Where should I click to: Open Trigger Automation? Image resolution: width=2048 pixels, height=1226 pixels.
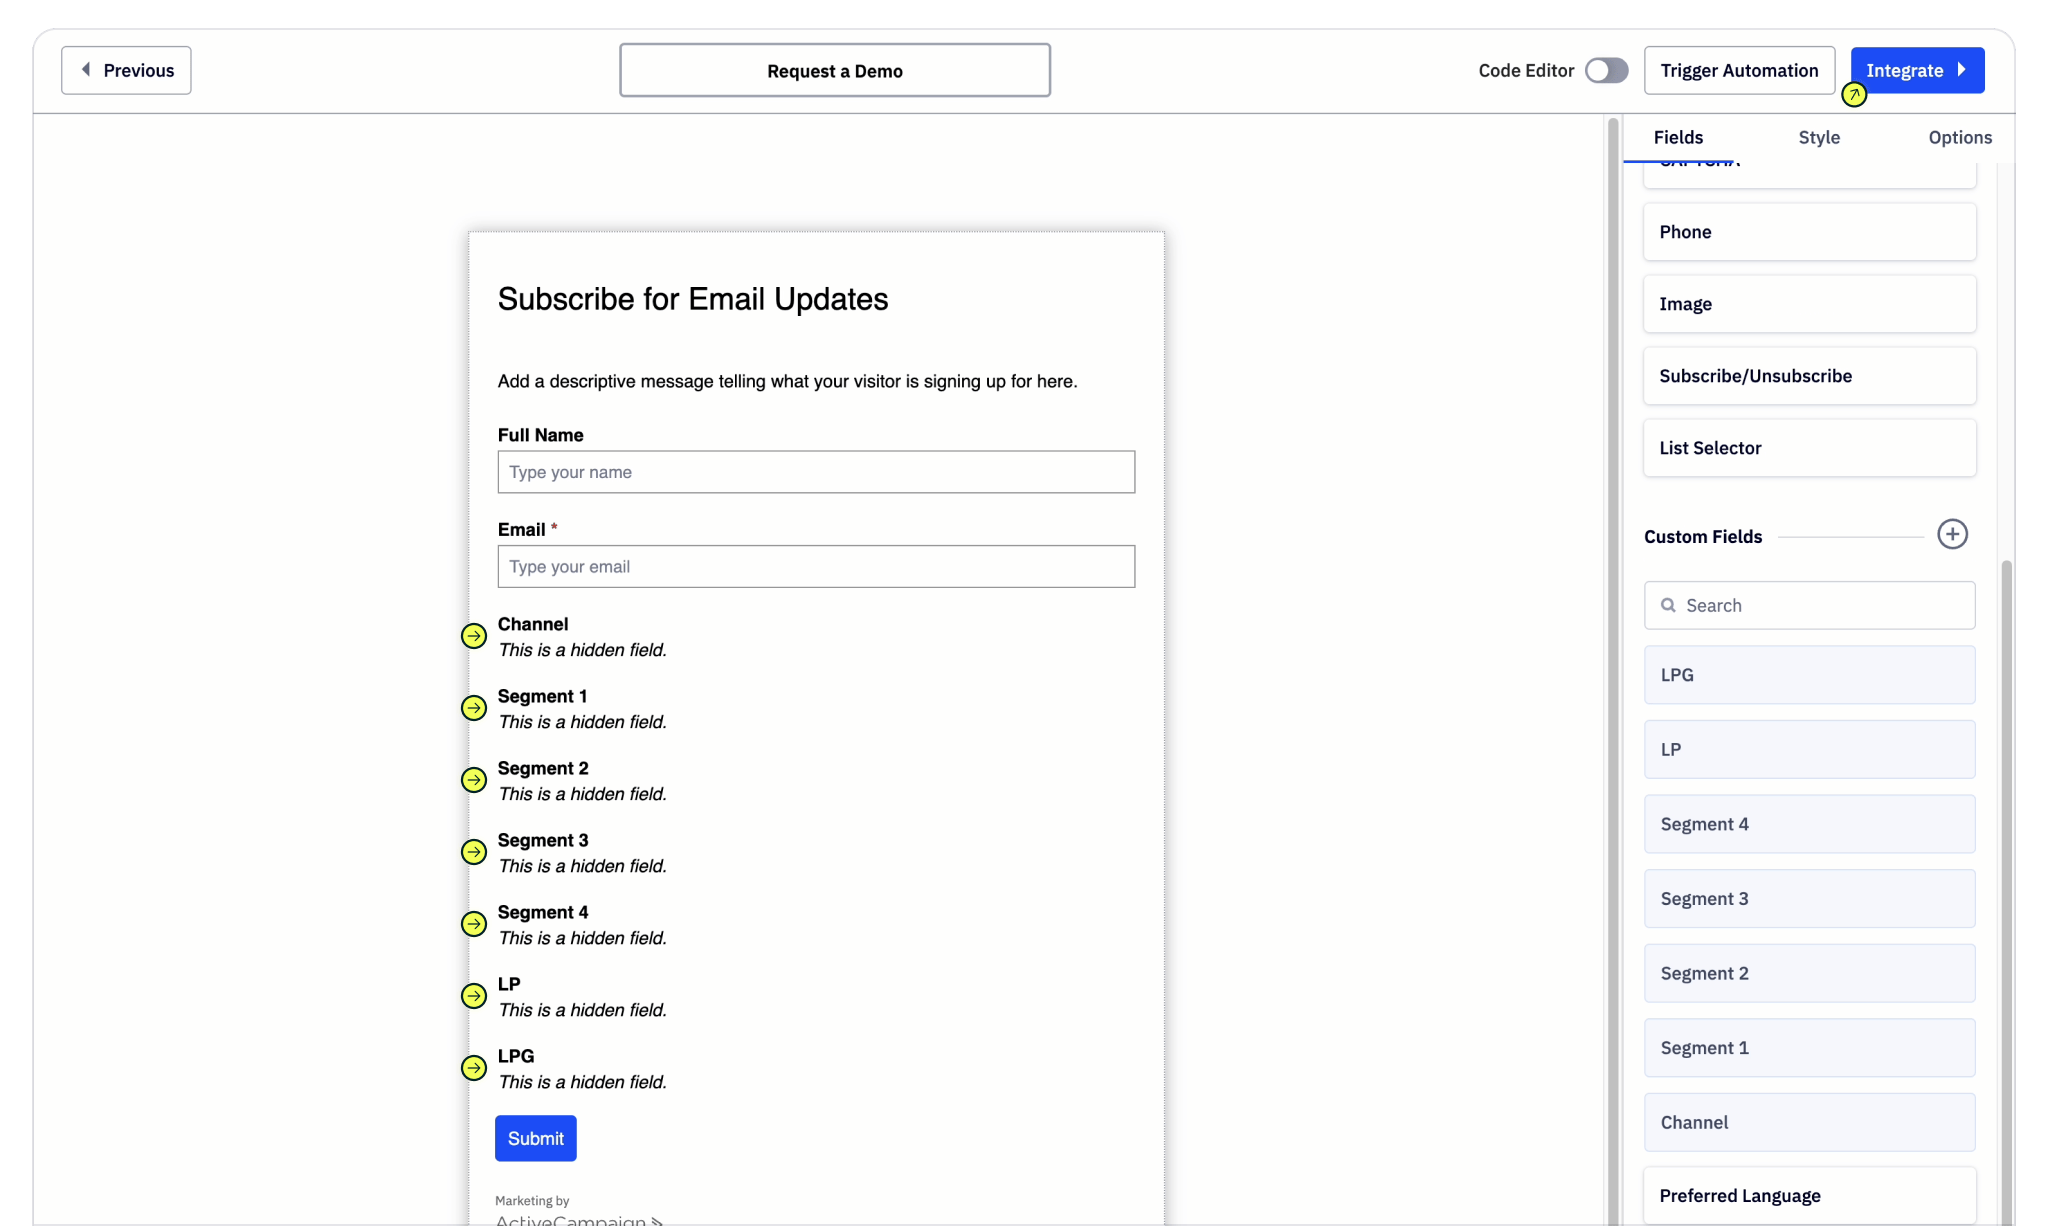click(1739, 70)
